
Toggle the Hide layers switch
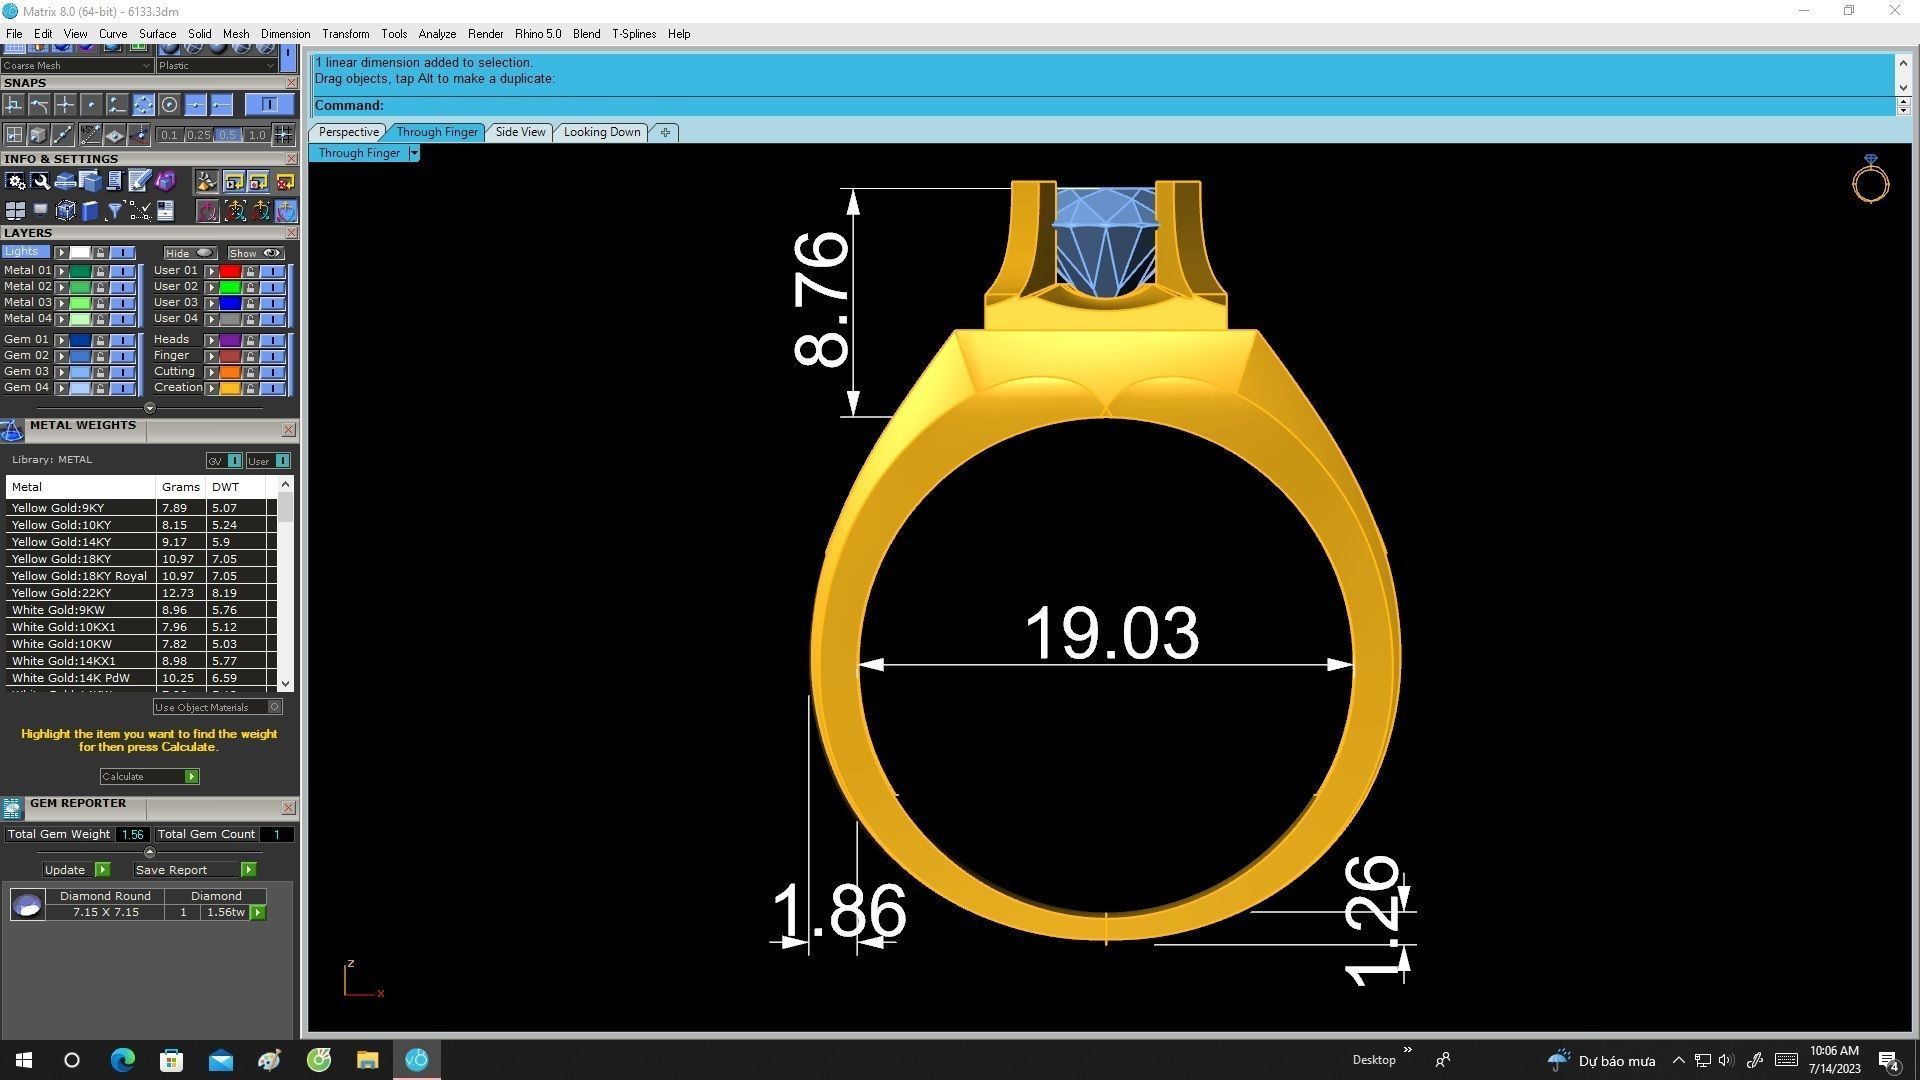point(190,253)
